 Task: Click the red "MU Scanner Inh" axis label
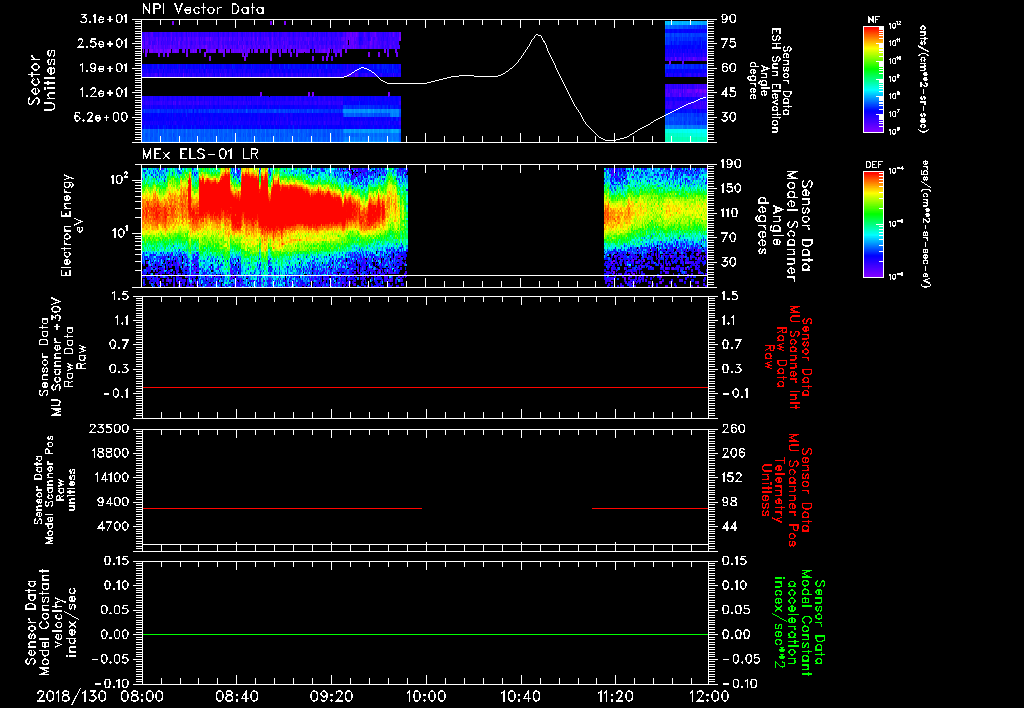pyautogui.click(x=788, y=357)
